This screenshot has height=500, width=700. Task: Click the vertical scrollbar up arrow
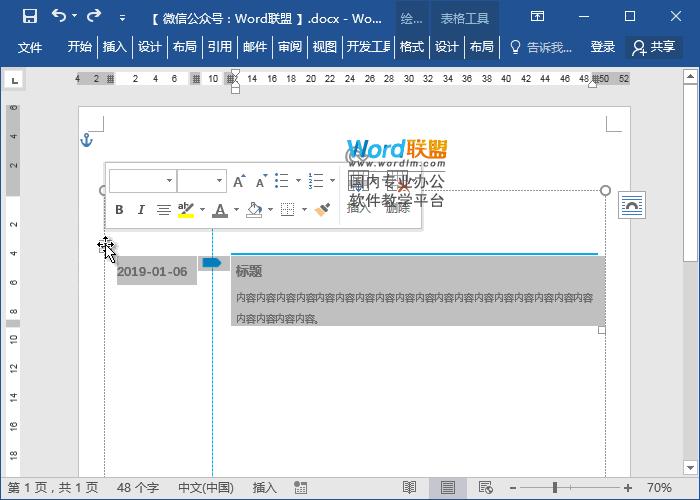pyautogui.click(x=691, y=76)
